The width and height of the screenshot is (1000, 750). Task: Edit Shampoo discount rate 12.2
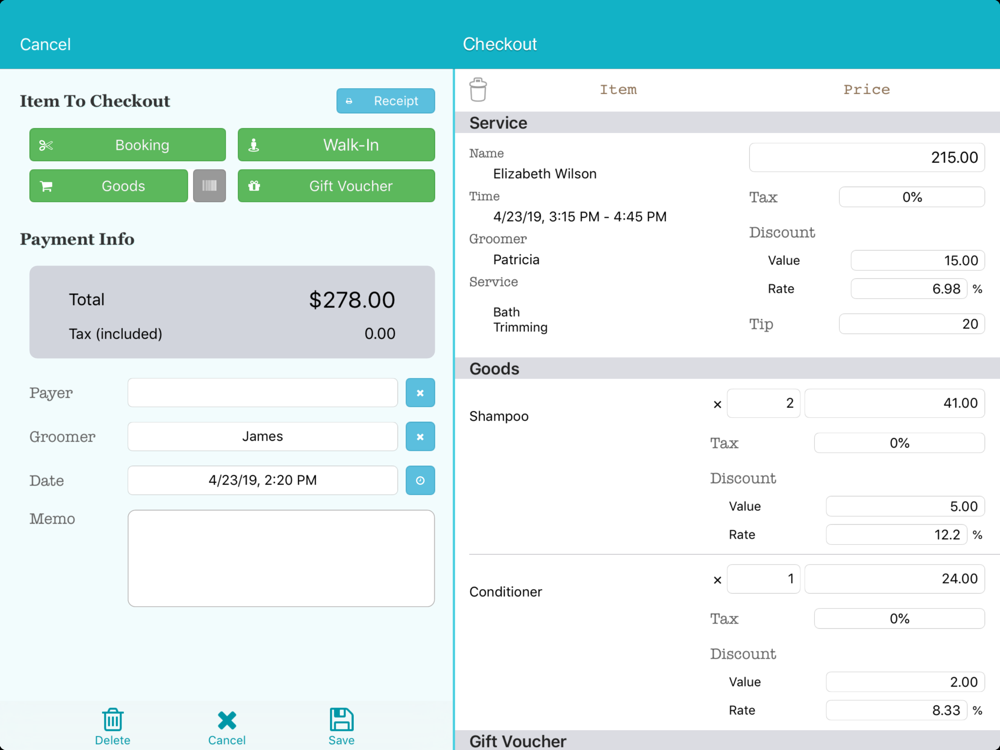point(897,534)
